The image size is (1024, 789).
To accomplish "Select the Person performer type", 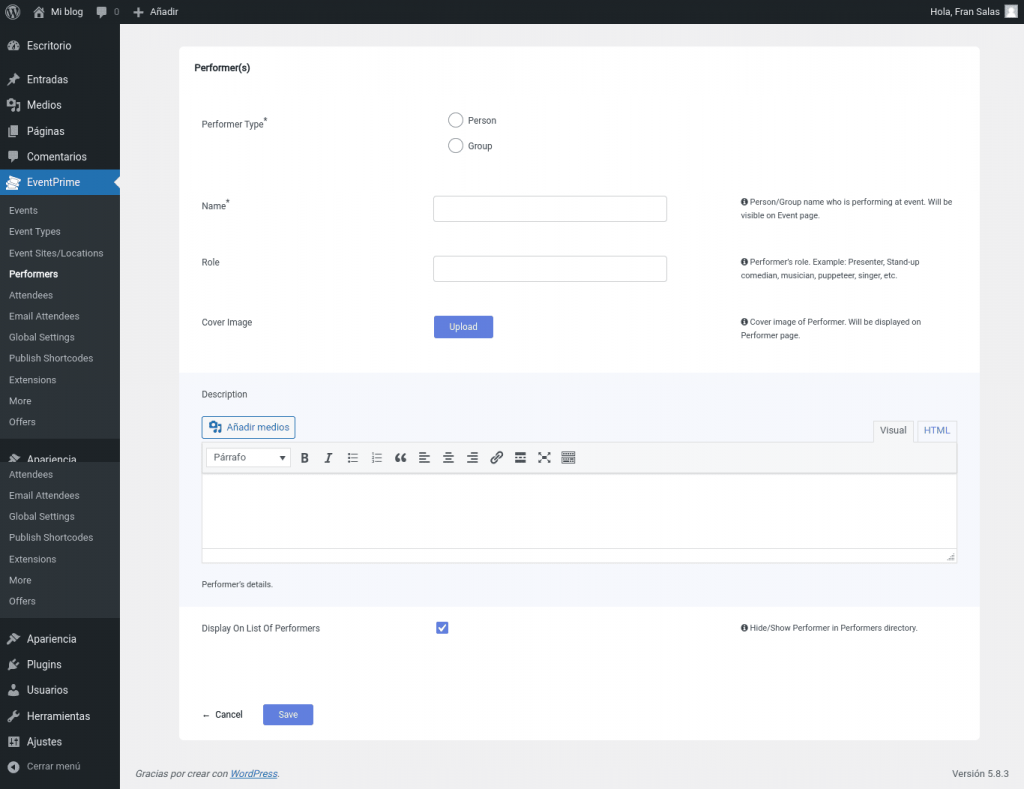I will pyautogui.click(x=455, y=120).
